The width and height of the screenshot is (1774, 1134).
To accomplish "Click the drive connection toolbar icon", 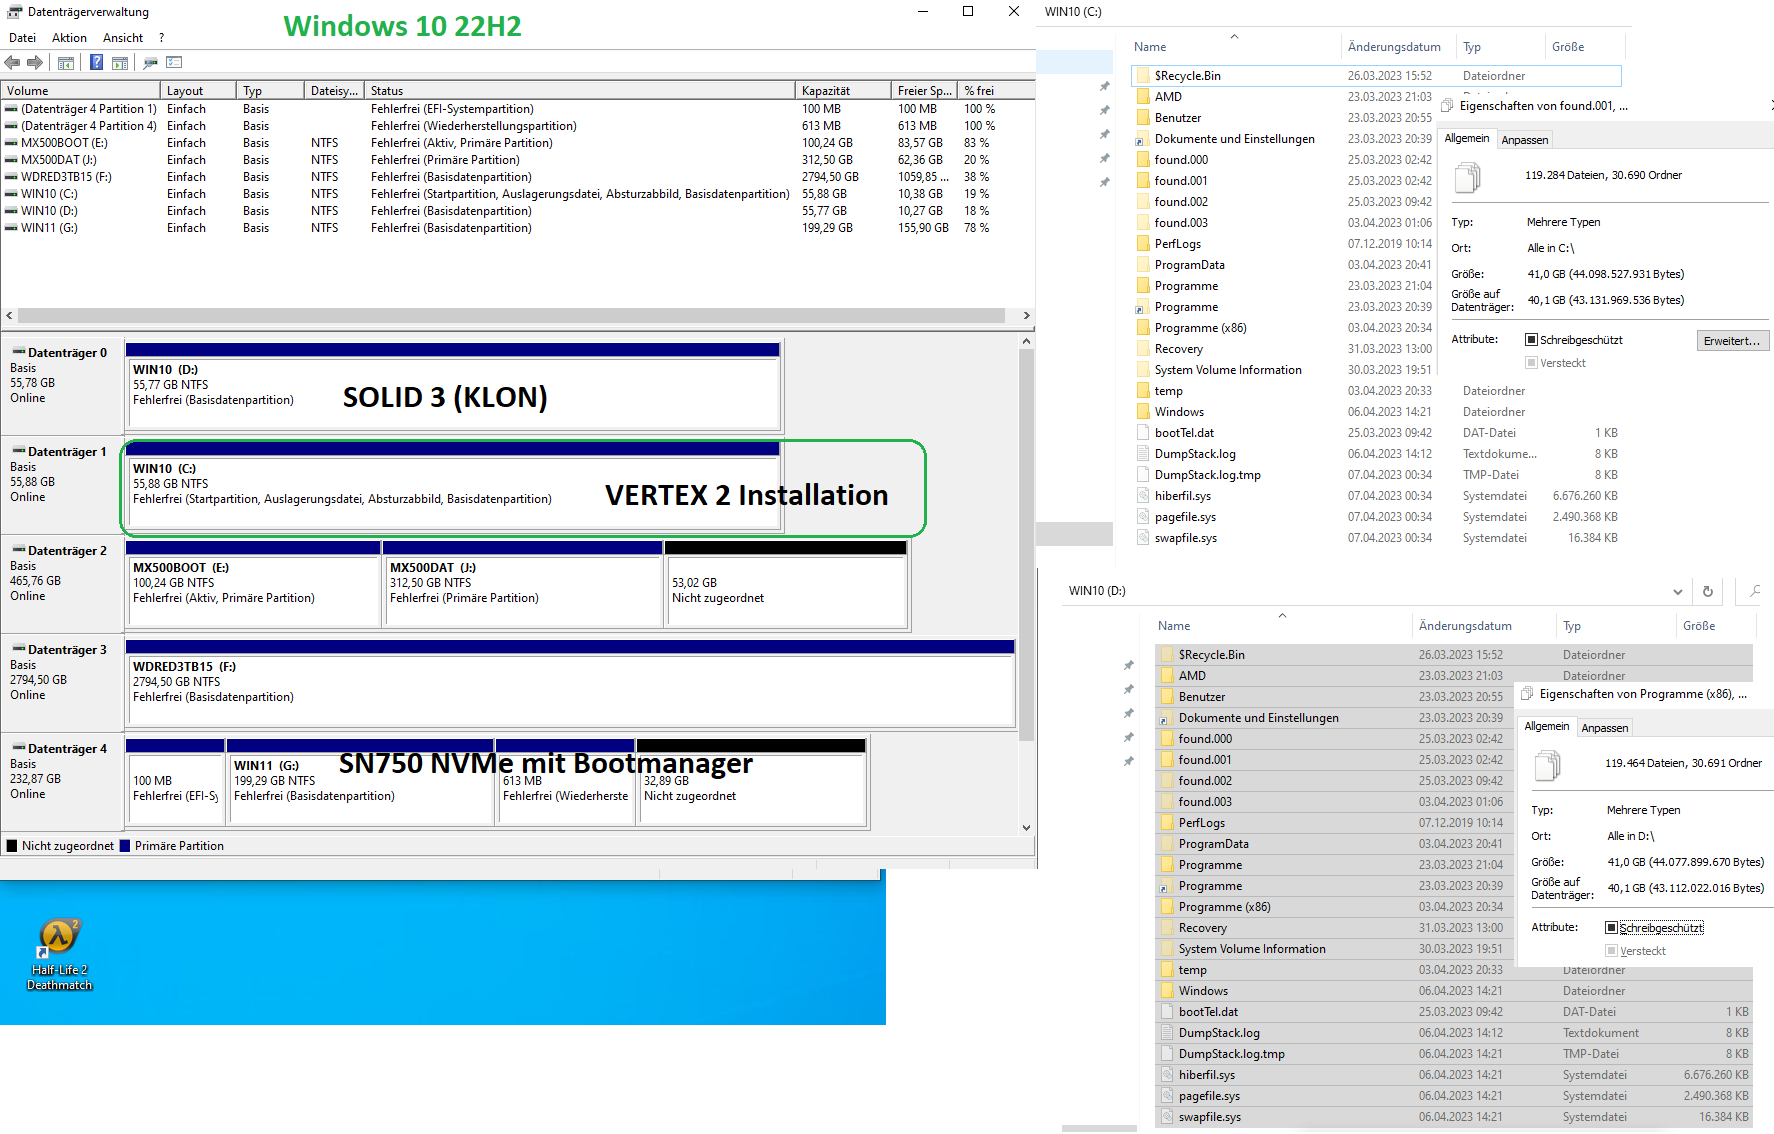I will point(150,63).
